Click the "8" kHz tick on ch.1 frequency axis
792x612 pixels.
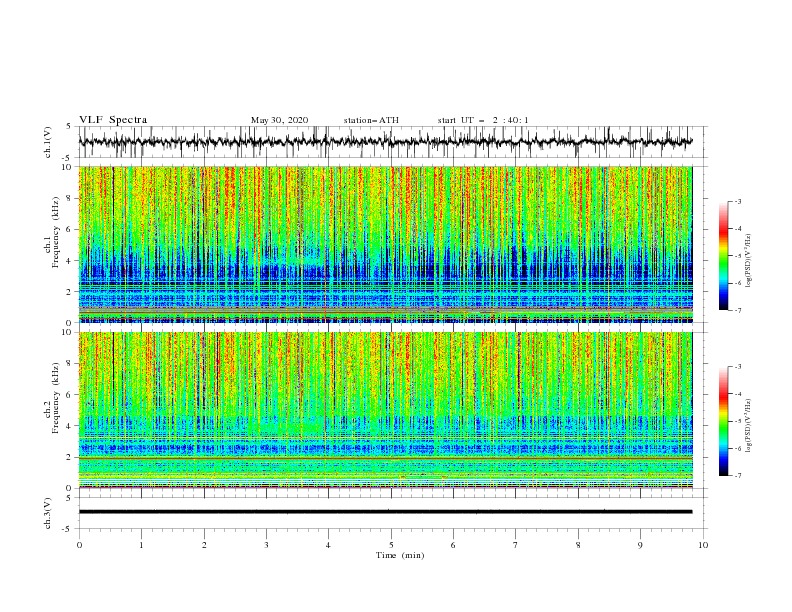click(70, 198)
